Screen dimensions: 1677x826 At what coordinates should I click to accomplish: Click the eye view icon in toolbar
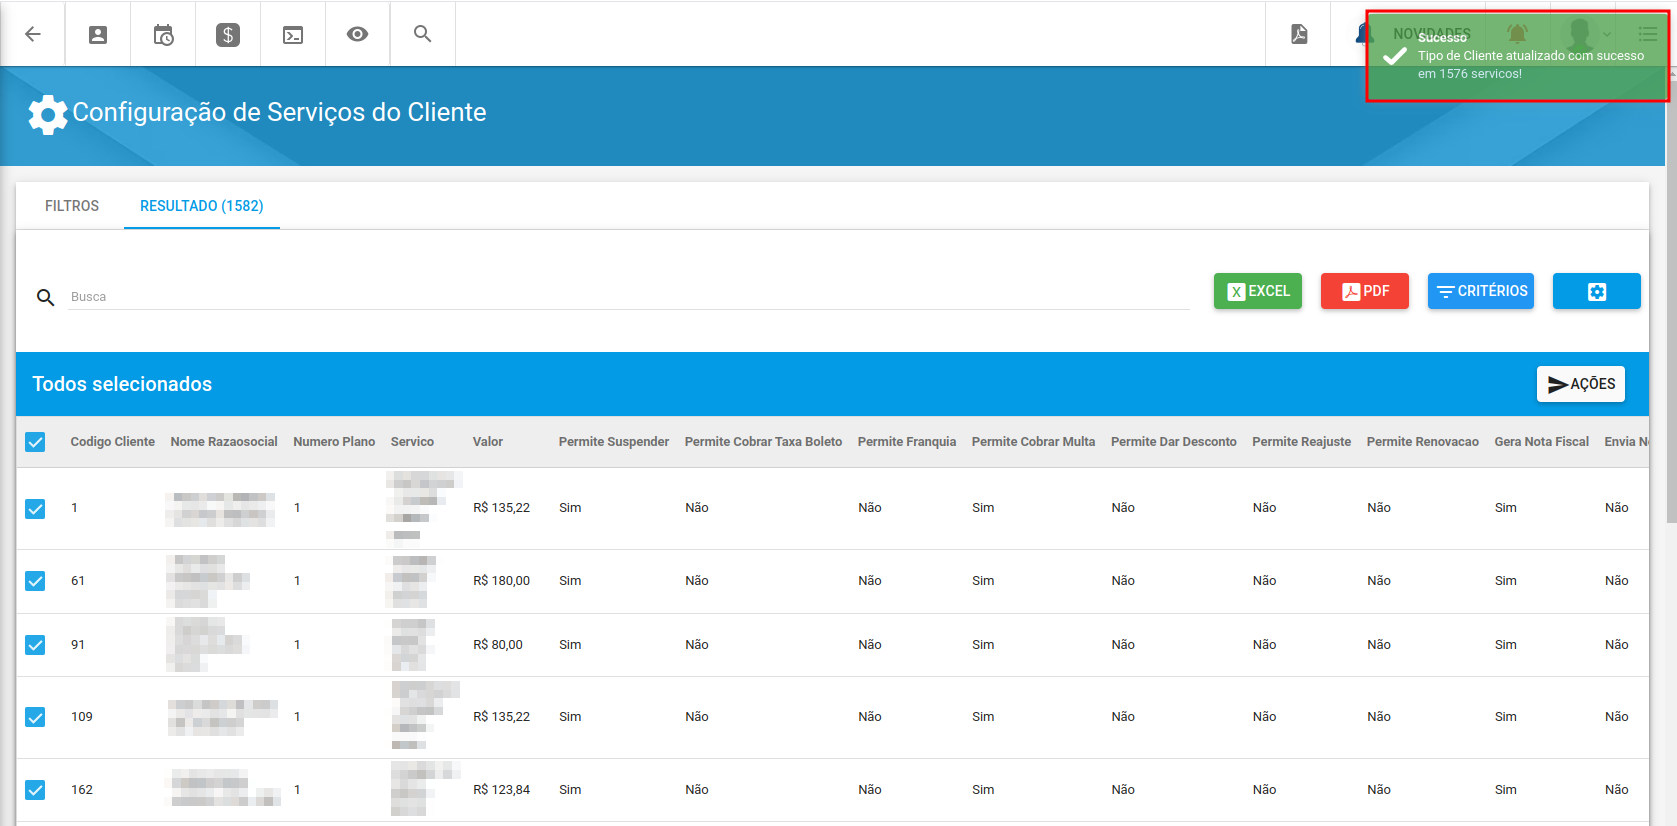357,34
